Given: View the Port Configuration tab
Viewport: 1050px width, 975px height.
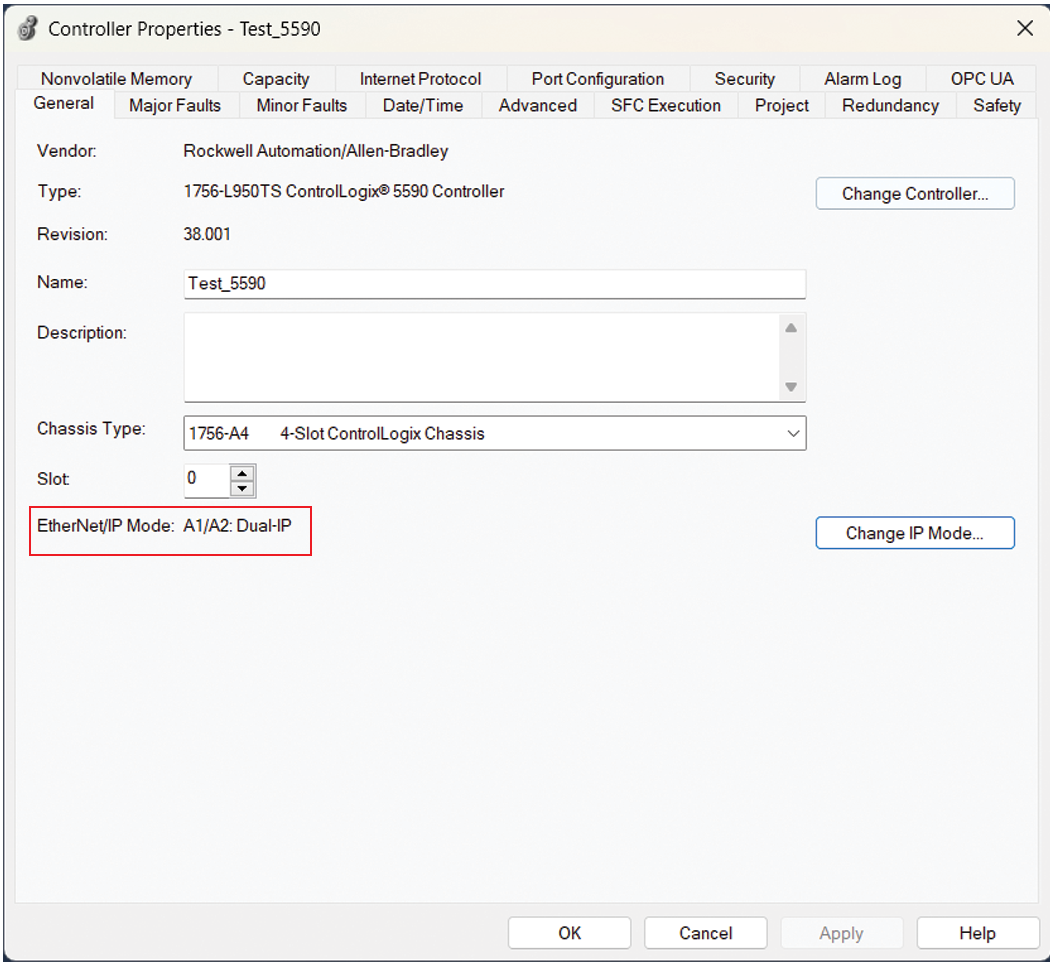Looking at the screenshot, I should point(598,78).
